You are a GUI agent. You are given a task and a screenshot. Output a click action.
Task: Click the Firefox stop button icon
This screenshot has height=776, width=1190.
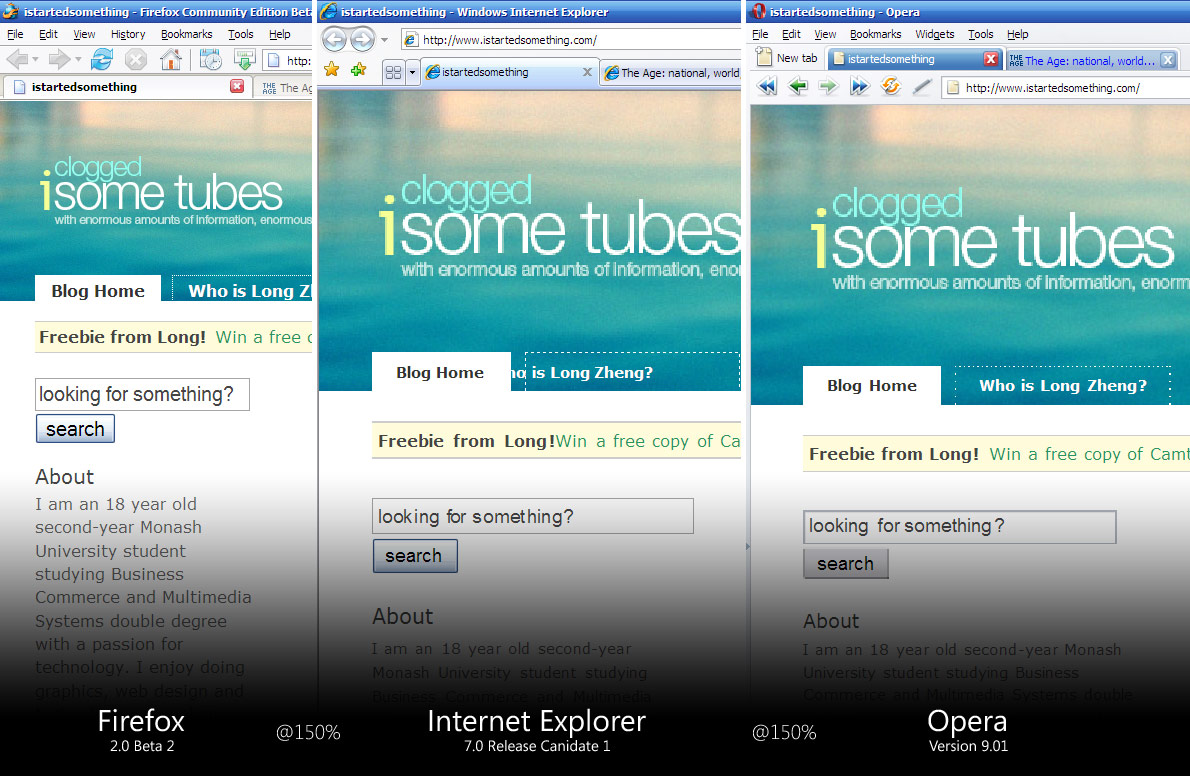[x=136, y=60]
